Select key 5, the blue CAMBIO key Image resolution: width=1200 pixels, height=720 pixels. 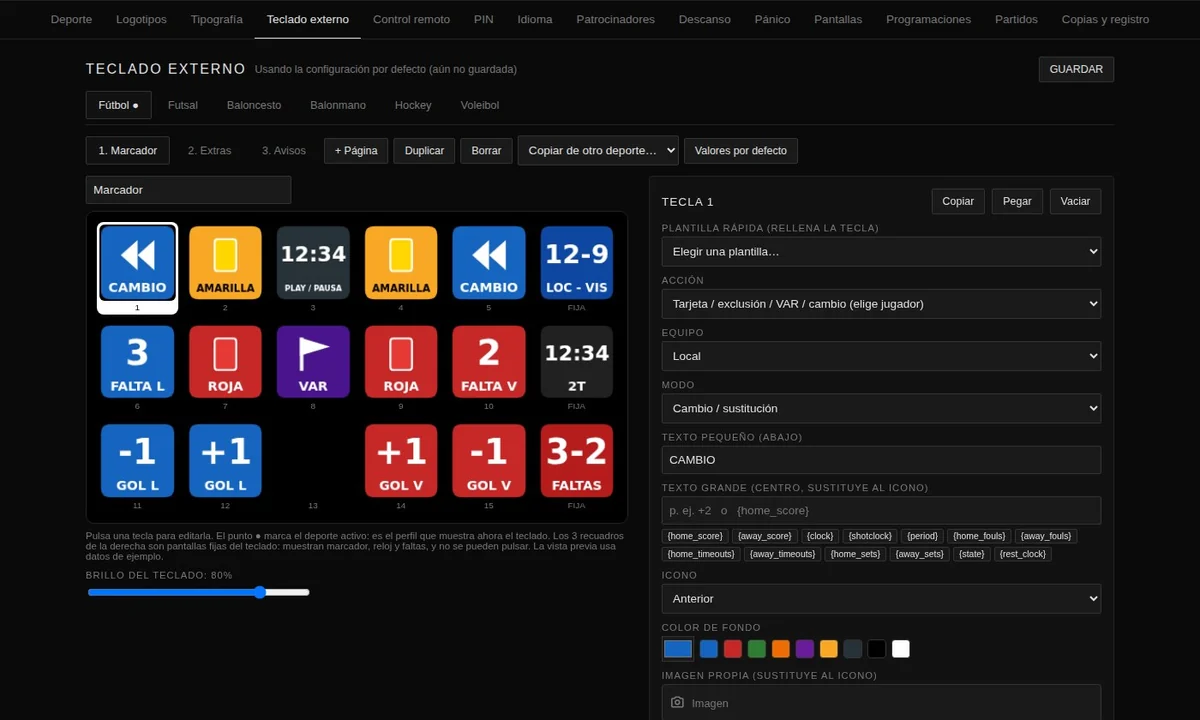[489, 263]
